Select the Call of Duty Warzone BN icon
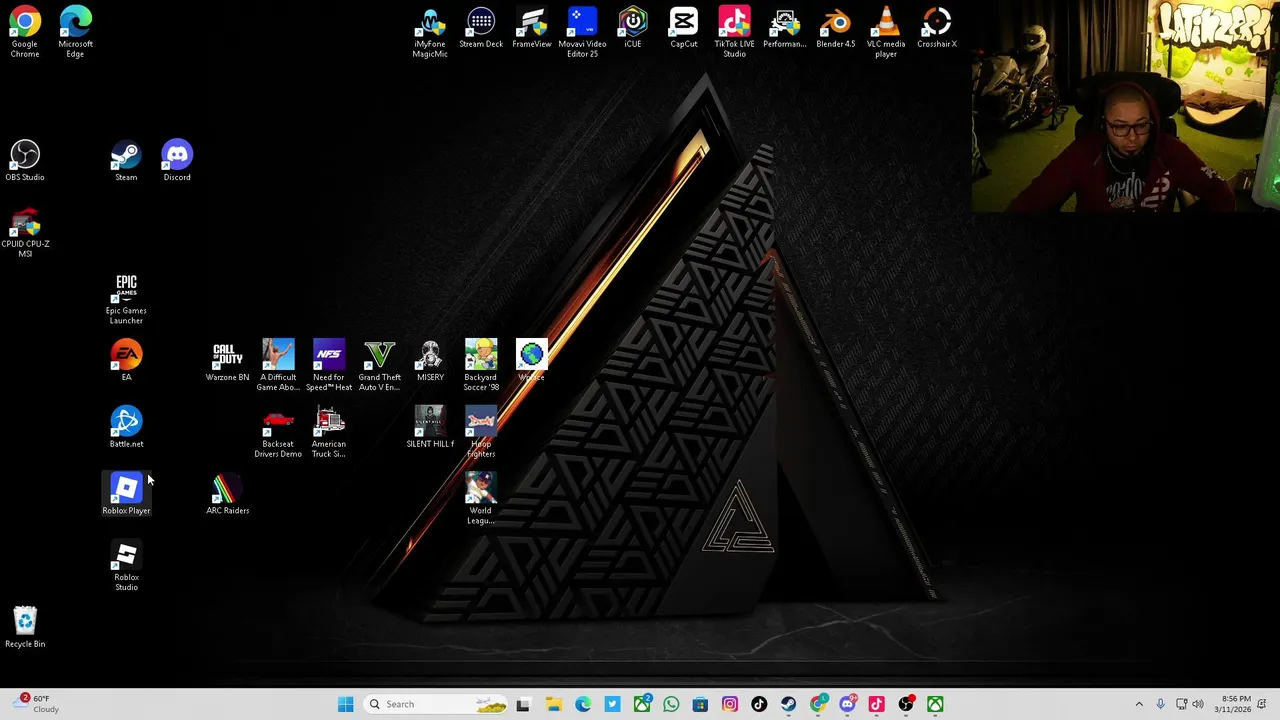The height and width of the screenshot is (720, 1280). coord(227,360)
